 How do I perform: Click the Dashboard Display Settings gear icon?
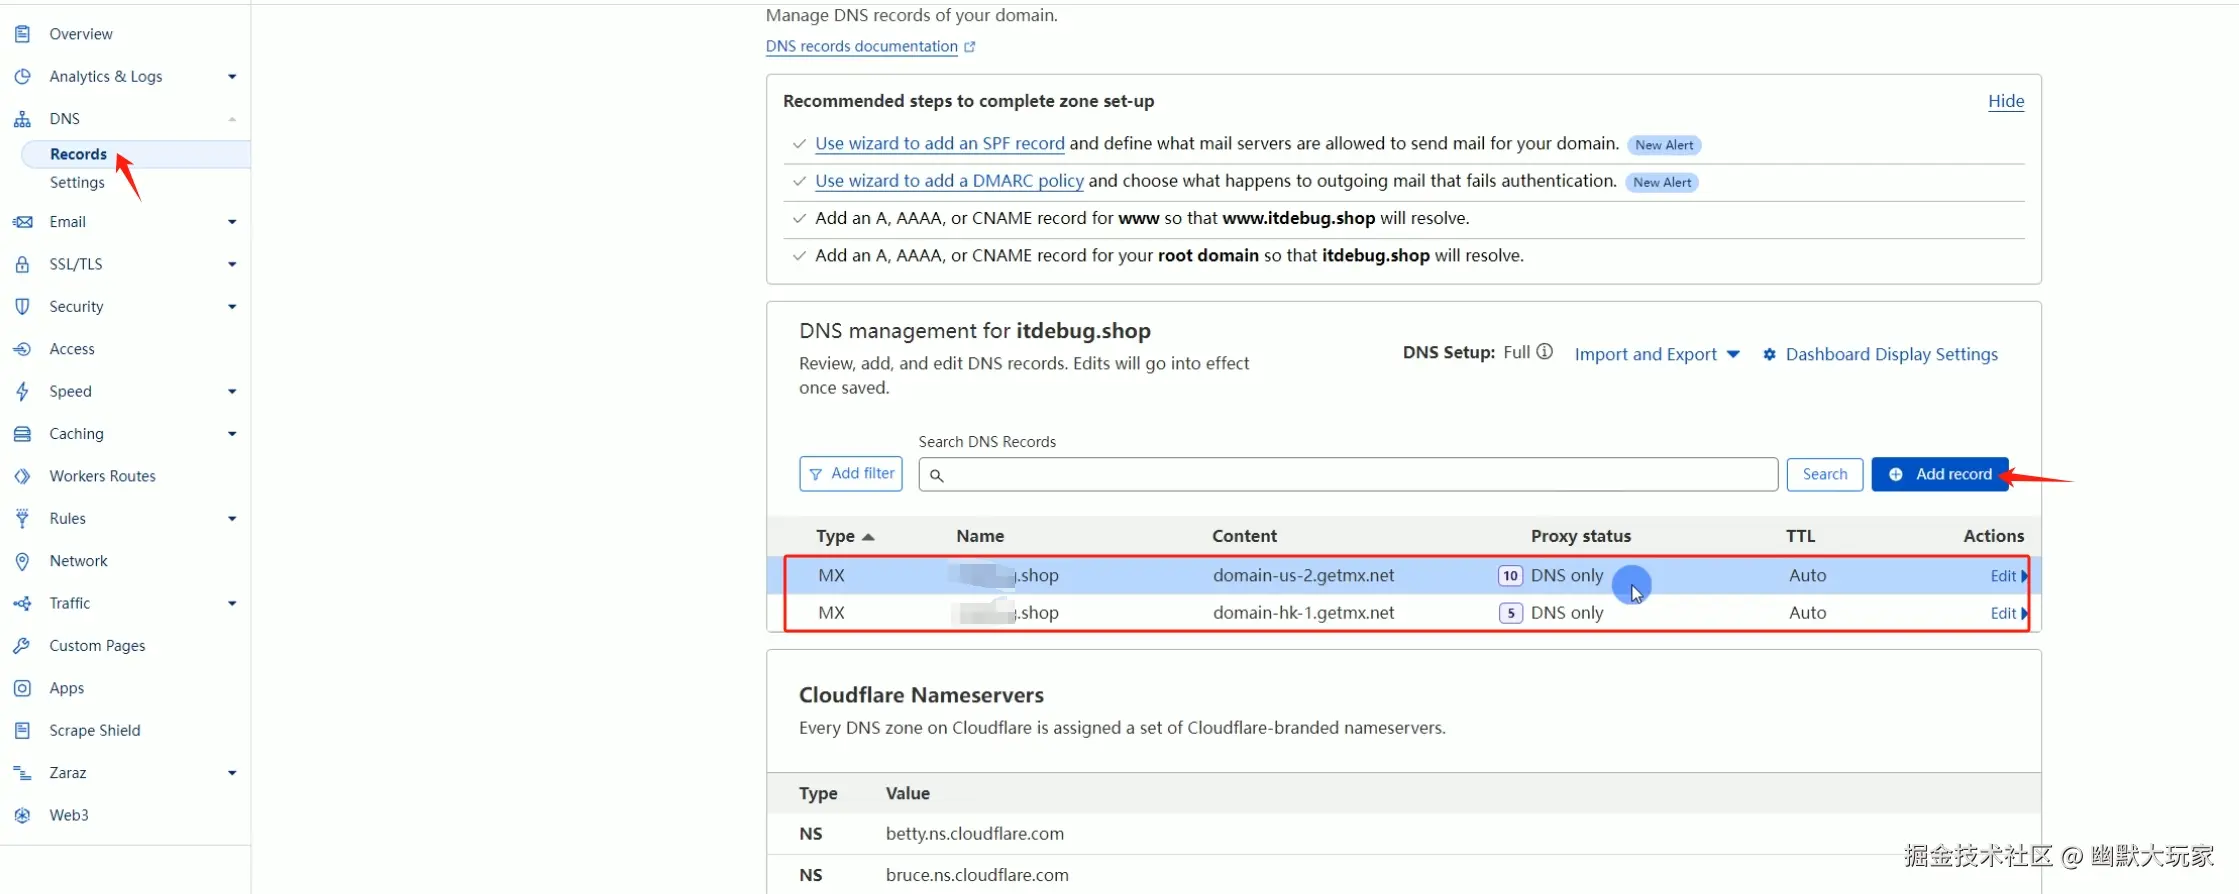[x=1769, y=355]
